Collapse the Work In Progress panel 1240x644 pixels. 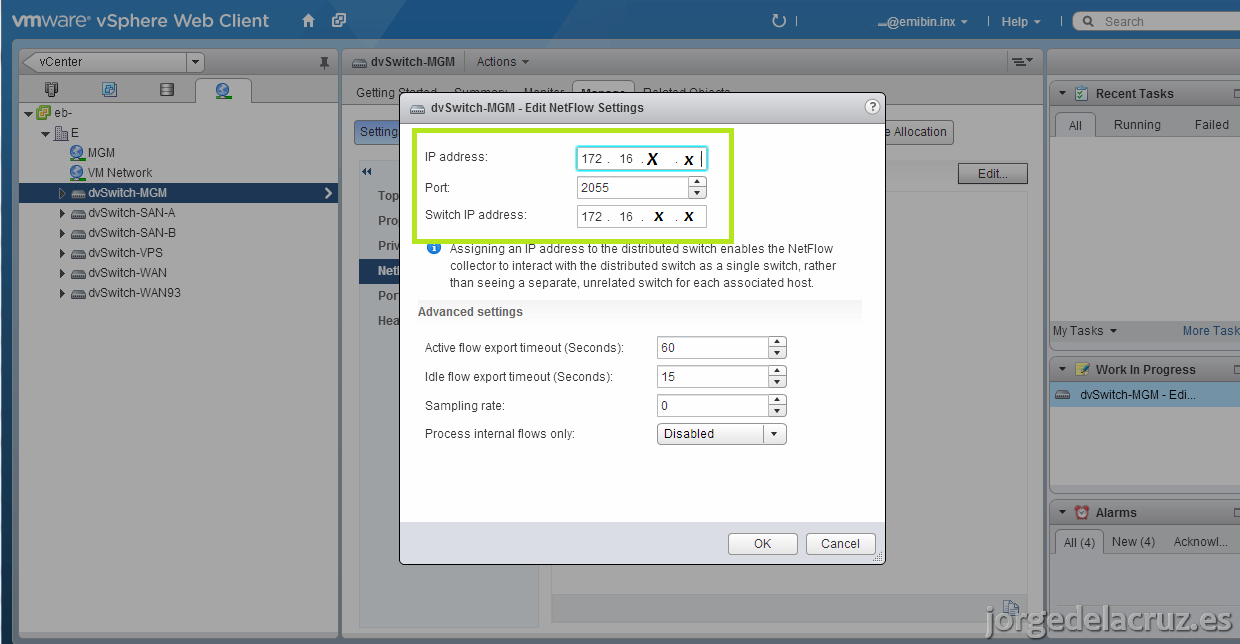1062,369
